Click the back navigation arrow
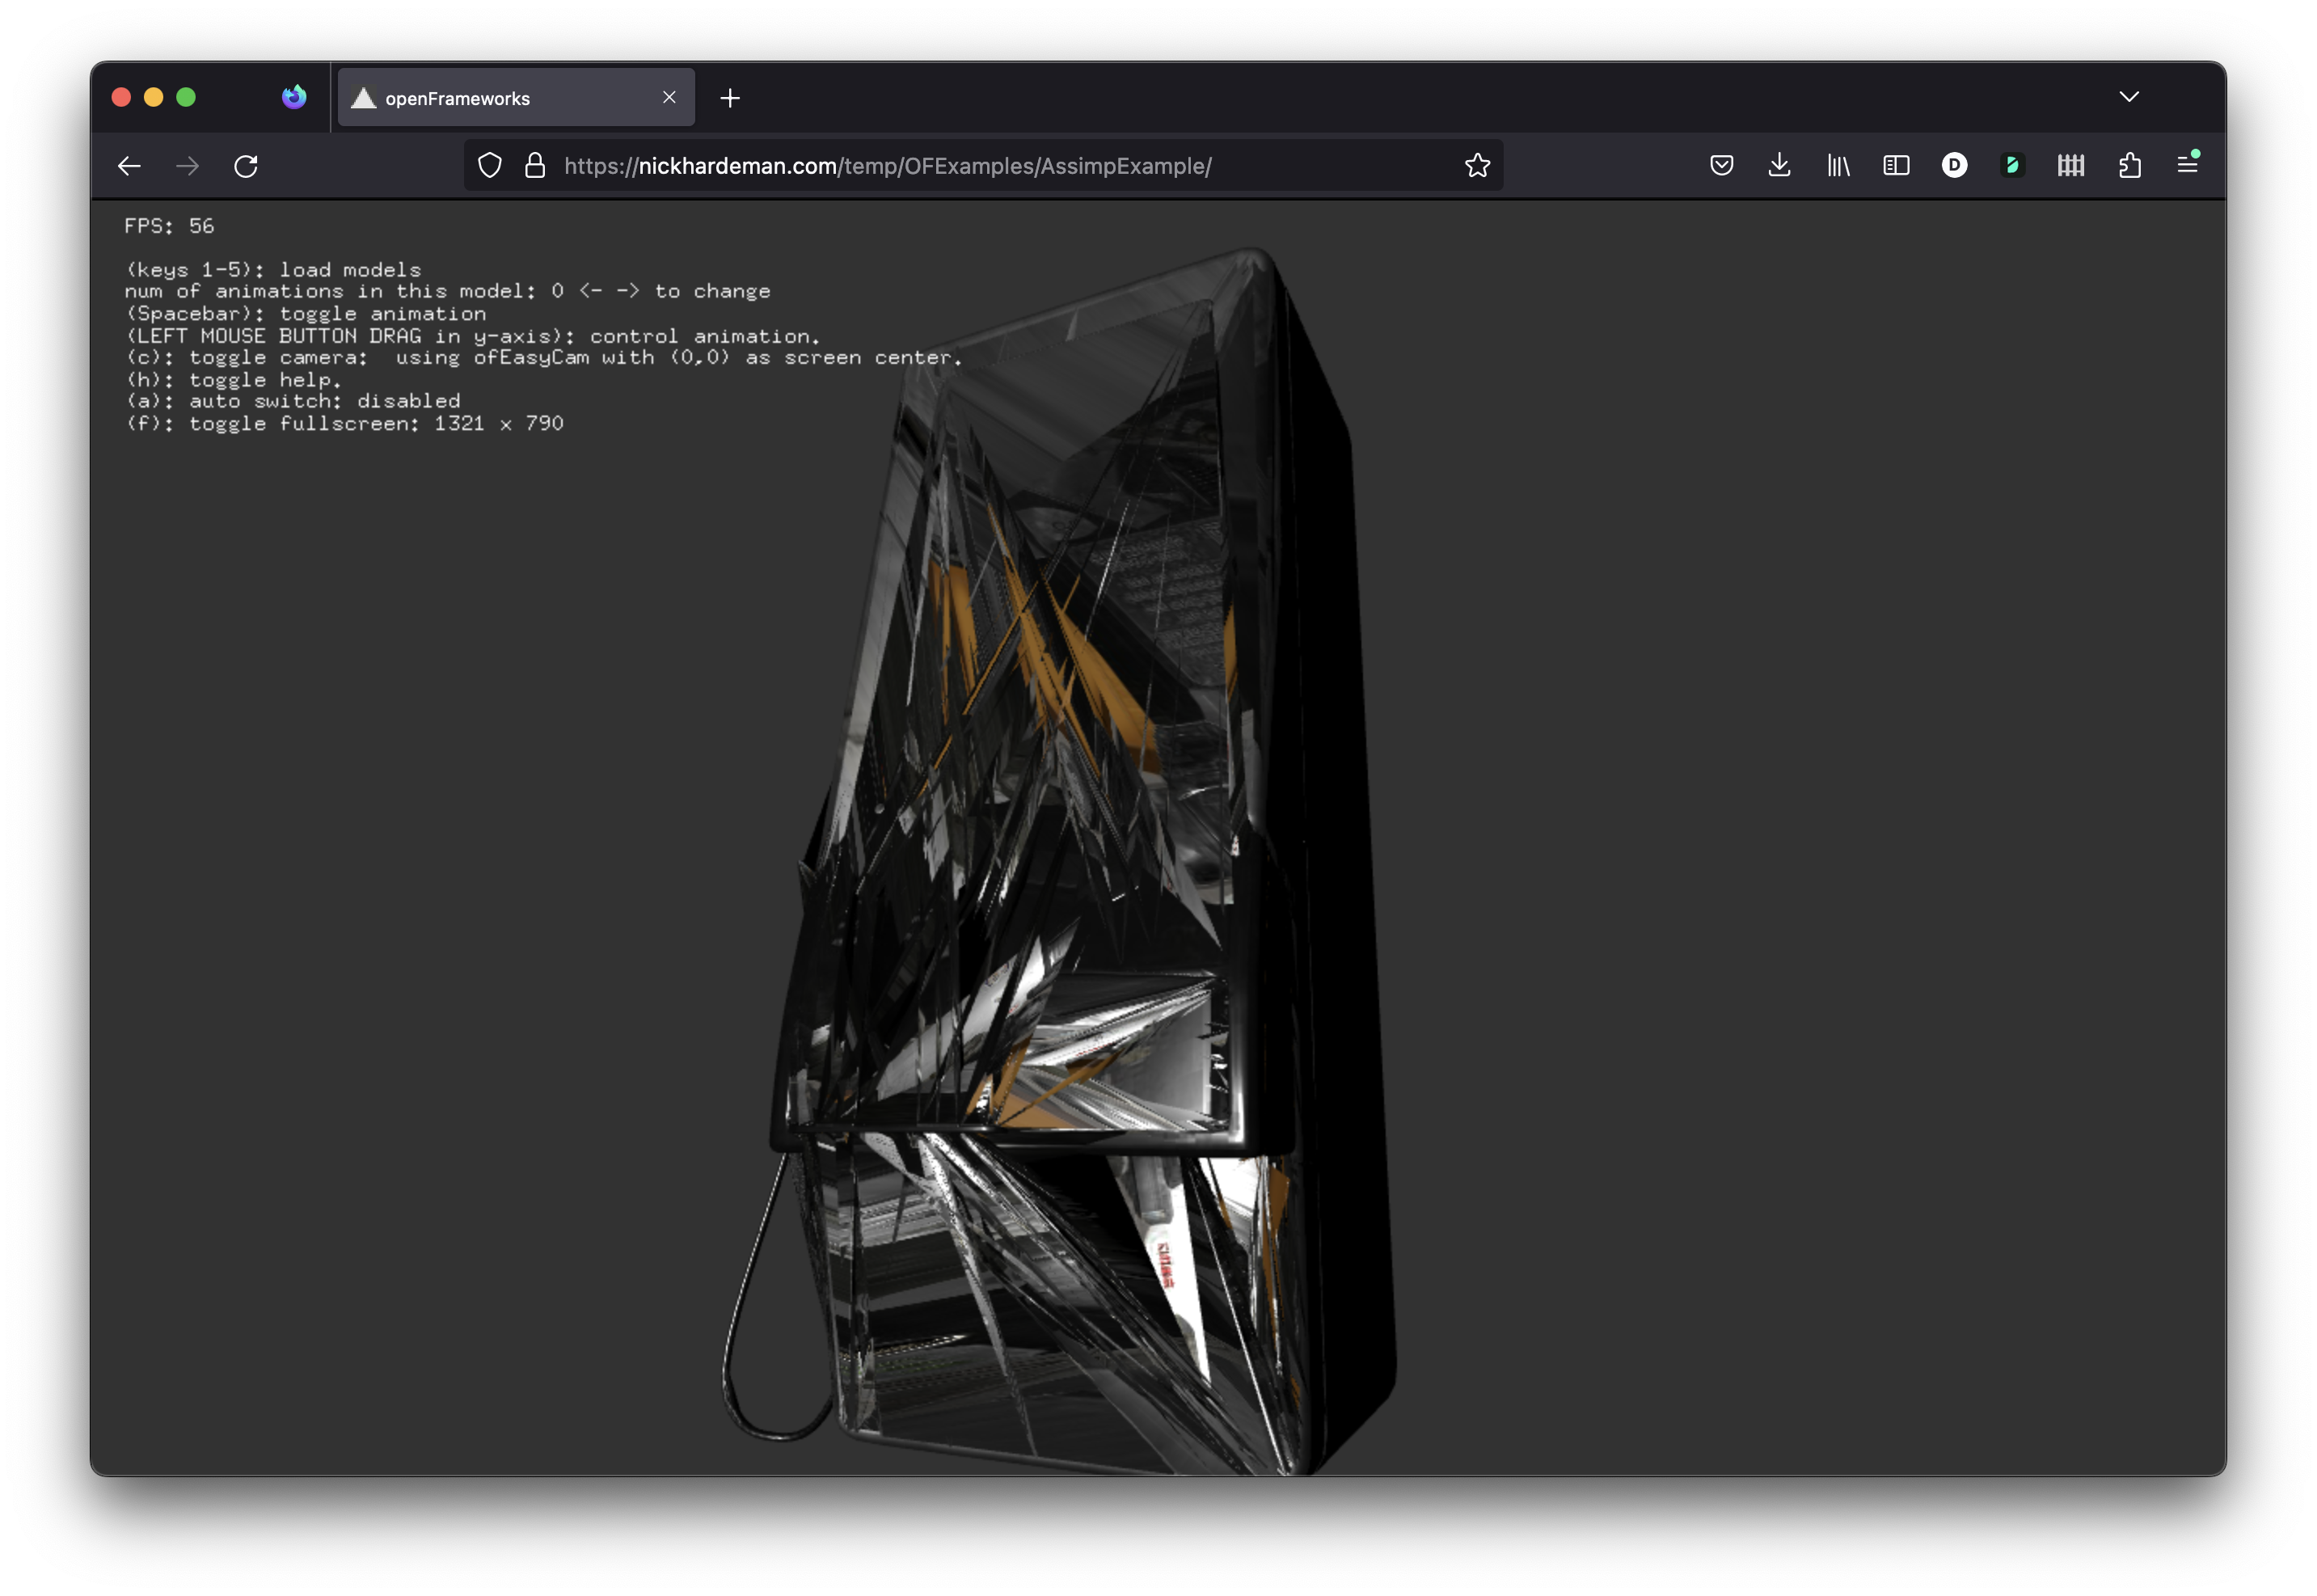This screenshot has height=1596, width=2317. (x=129, y=165)
